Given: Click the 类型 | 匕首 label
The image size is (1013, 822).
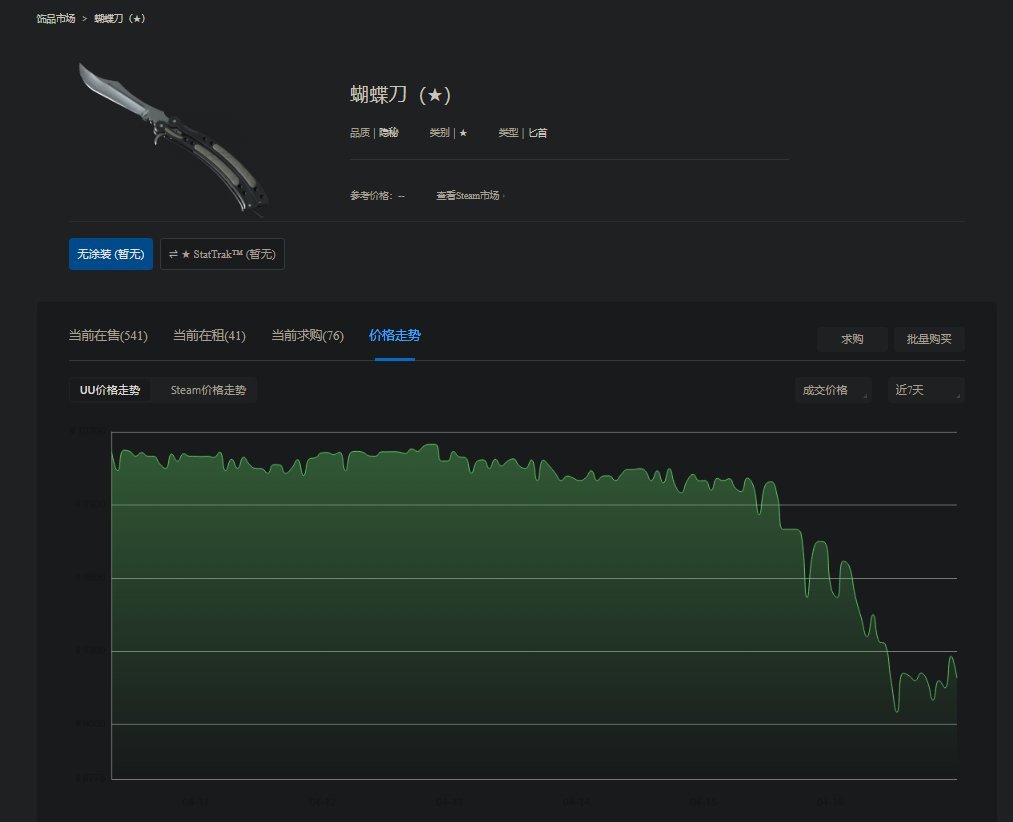Looking at the screenshot, I should coord(523,132).
